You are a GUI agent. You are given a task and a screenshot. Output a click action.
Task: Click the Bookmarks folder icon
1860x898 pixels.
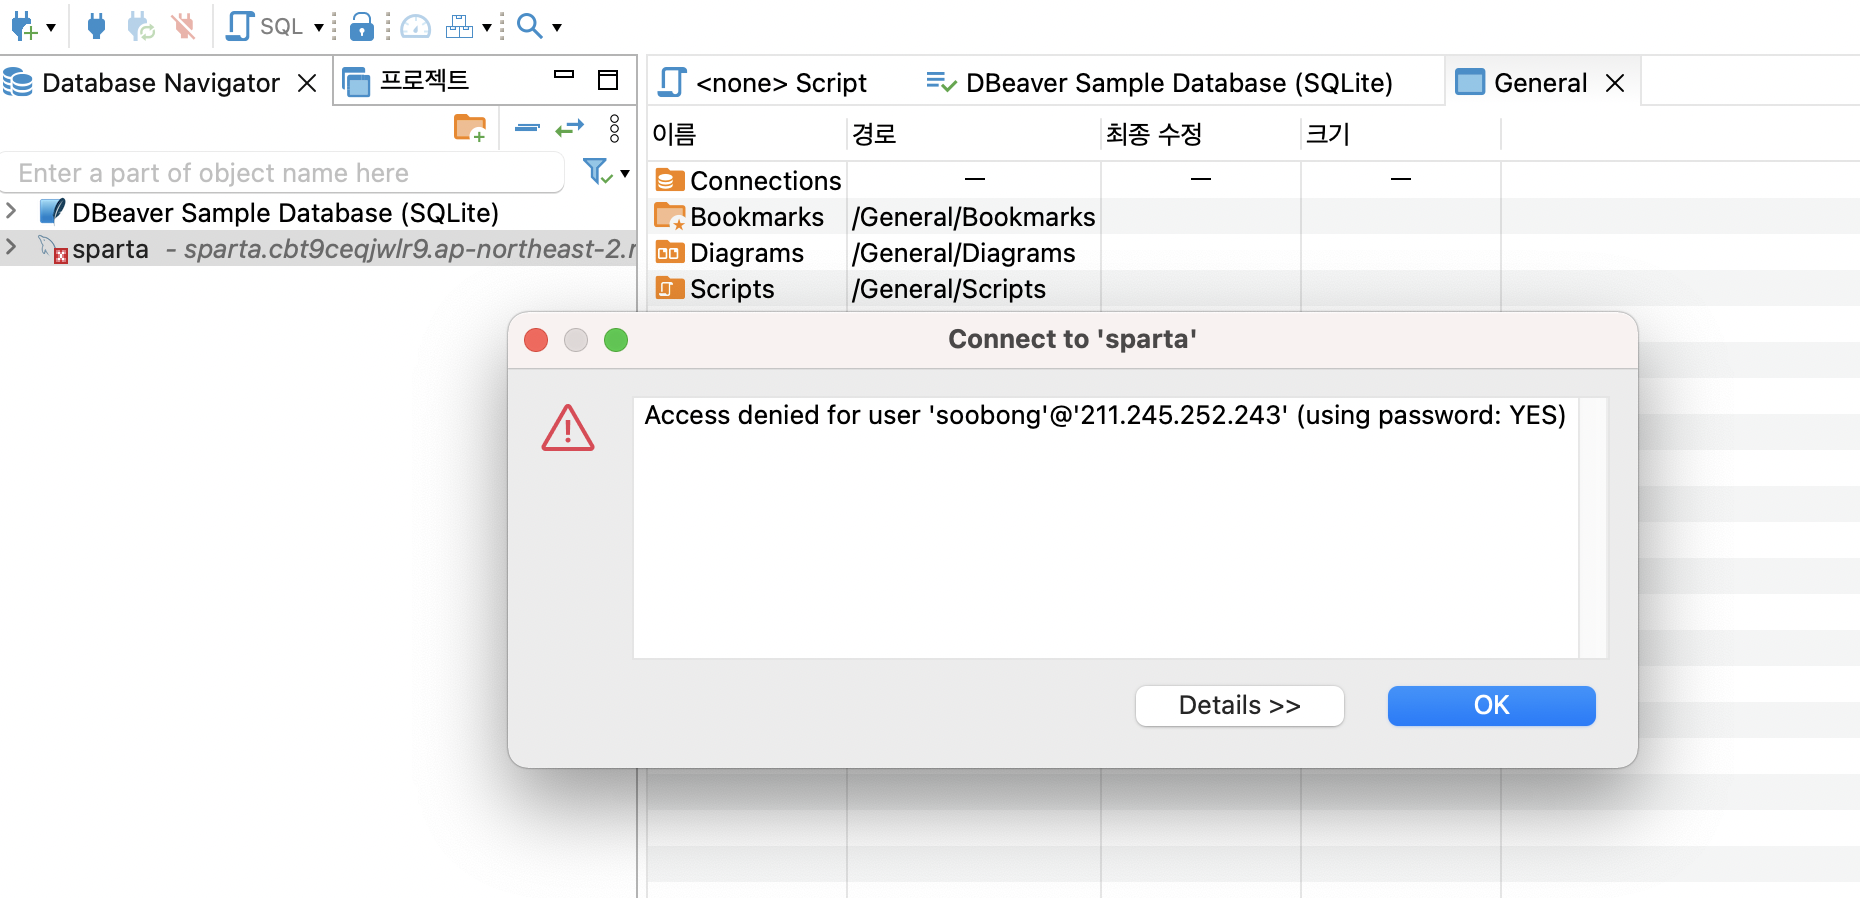pyautogui.click(x=670, y=216)
